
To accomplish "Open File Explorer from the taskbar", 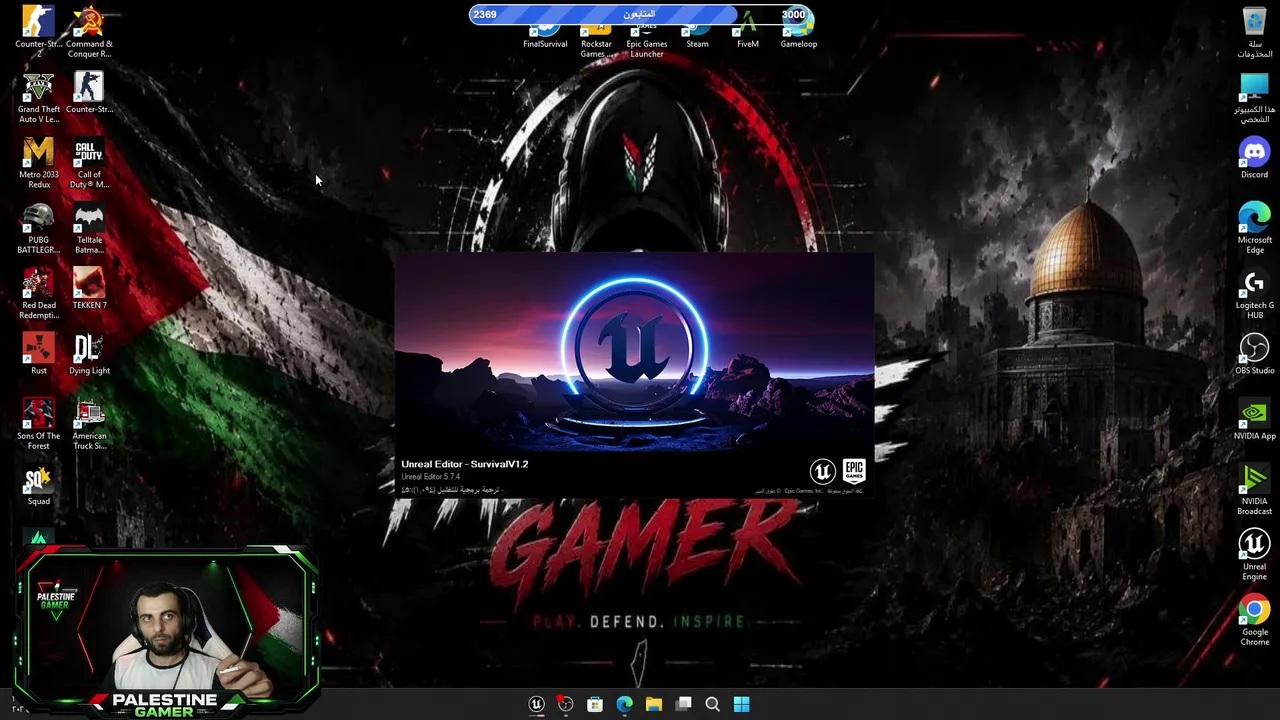I will (x=654, y=704).
